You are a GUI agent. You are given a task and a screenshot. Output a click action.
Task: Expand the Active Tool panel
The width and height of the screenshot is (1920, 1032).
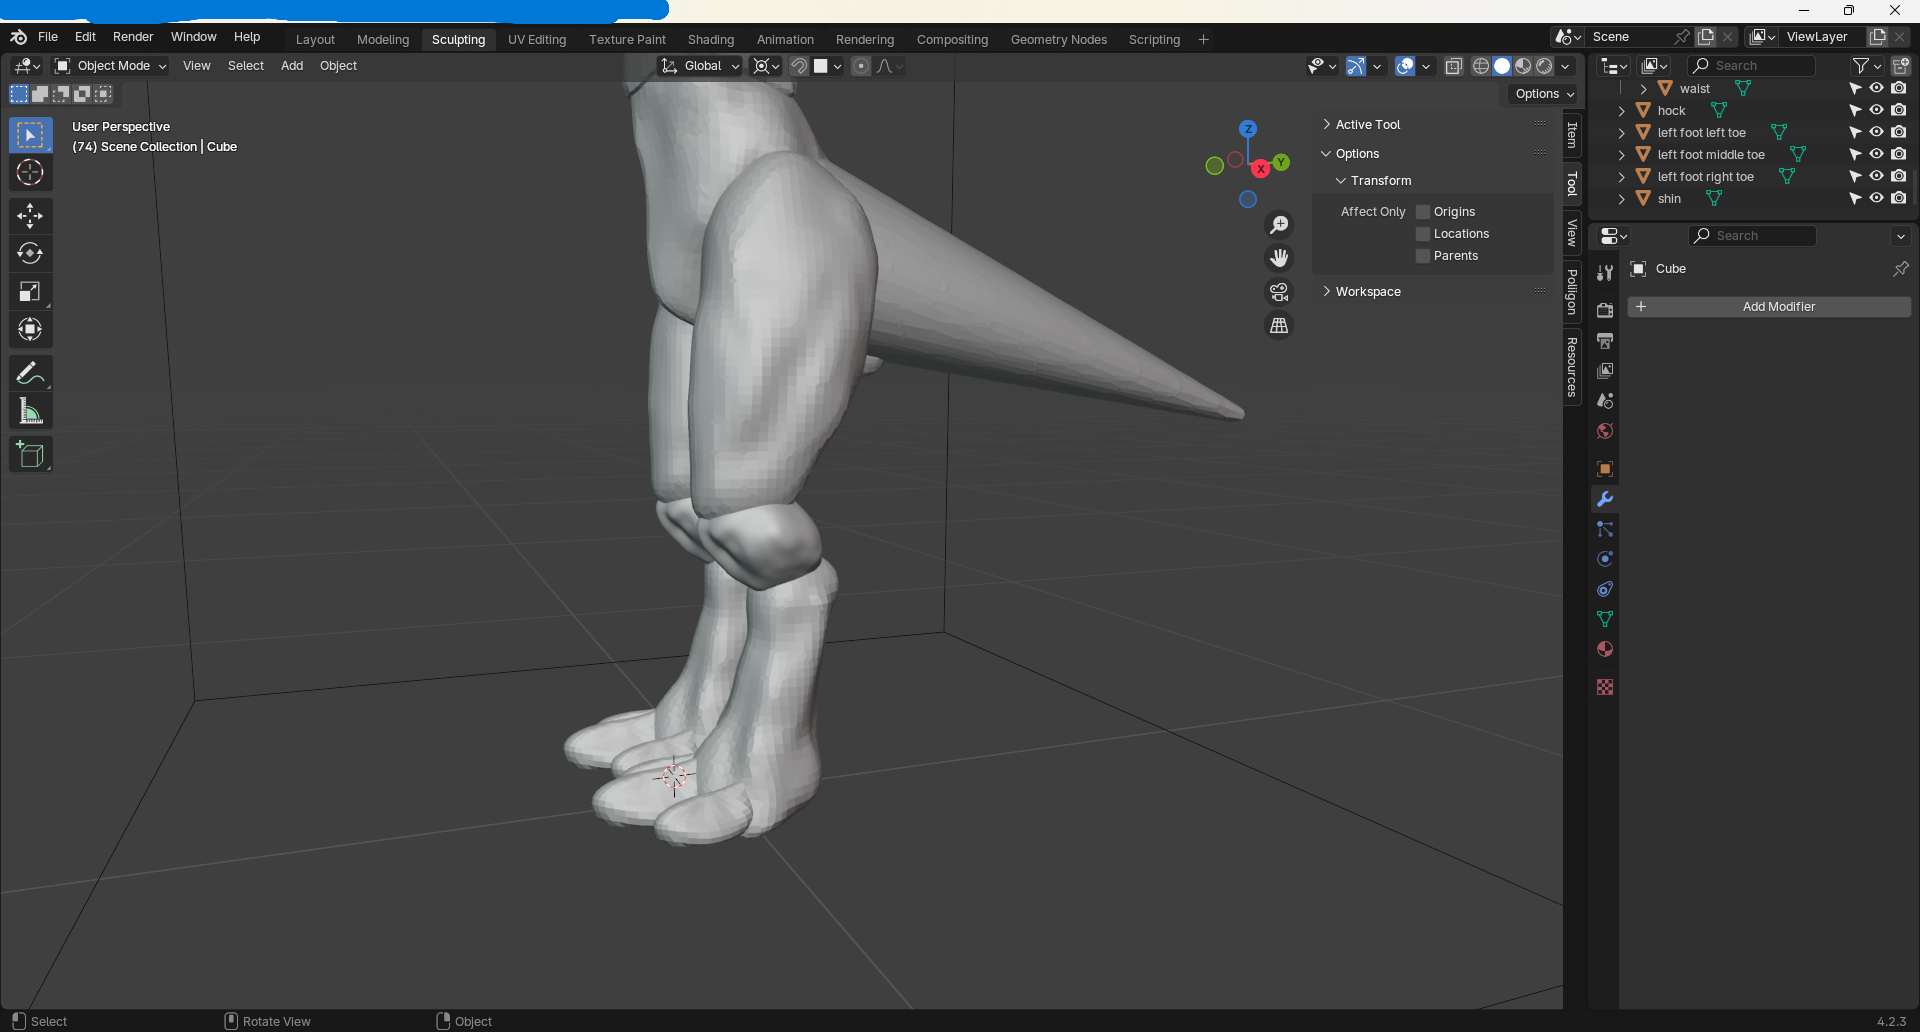coord(1367,125)
